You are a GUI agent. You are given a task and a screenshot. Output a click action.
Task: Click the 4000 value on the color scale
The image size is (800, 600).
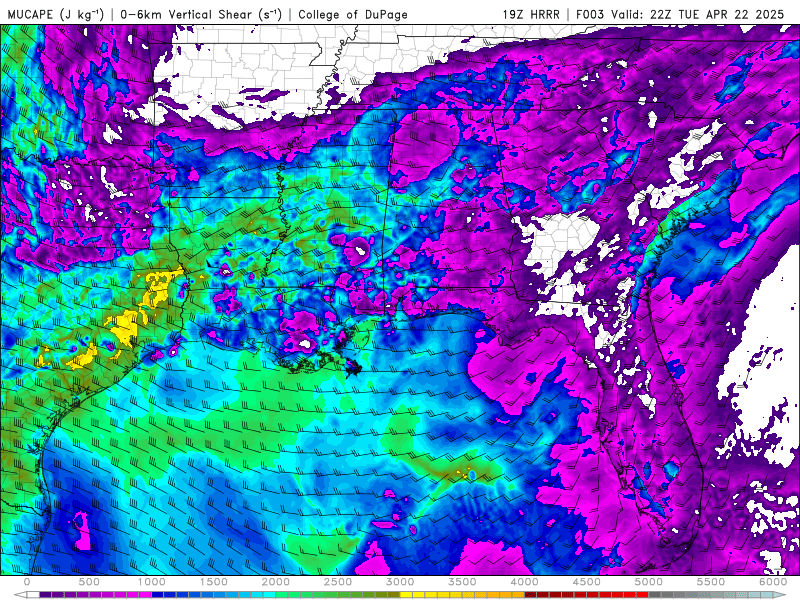coord(524,582)
